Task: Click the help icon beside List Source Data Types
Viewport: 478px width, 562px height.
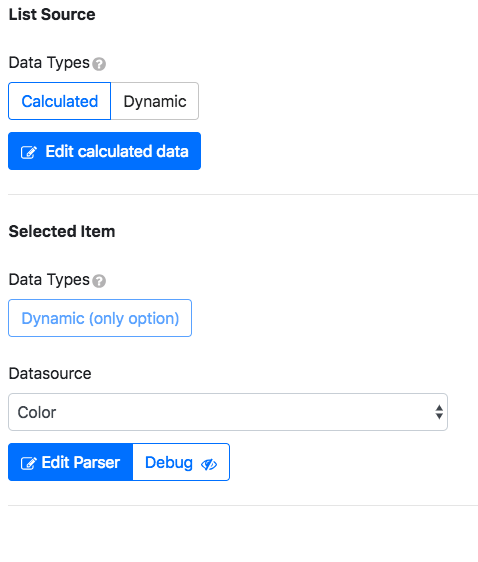Action: pos(99,64)
